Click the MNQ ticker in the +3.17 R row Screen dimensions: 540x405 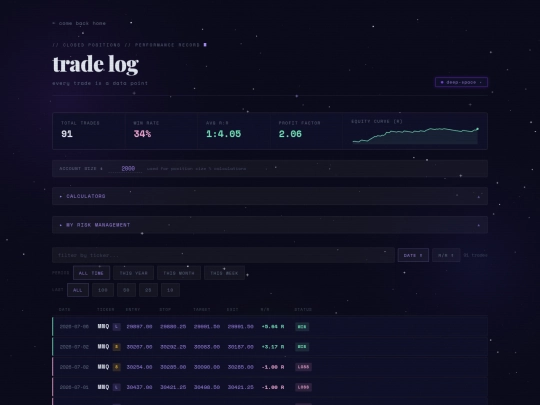(x=103, y=346)
